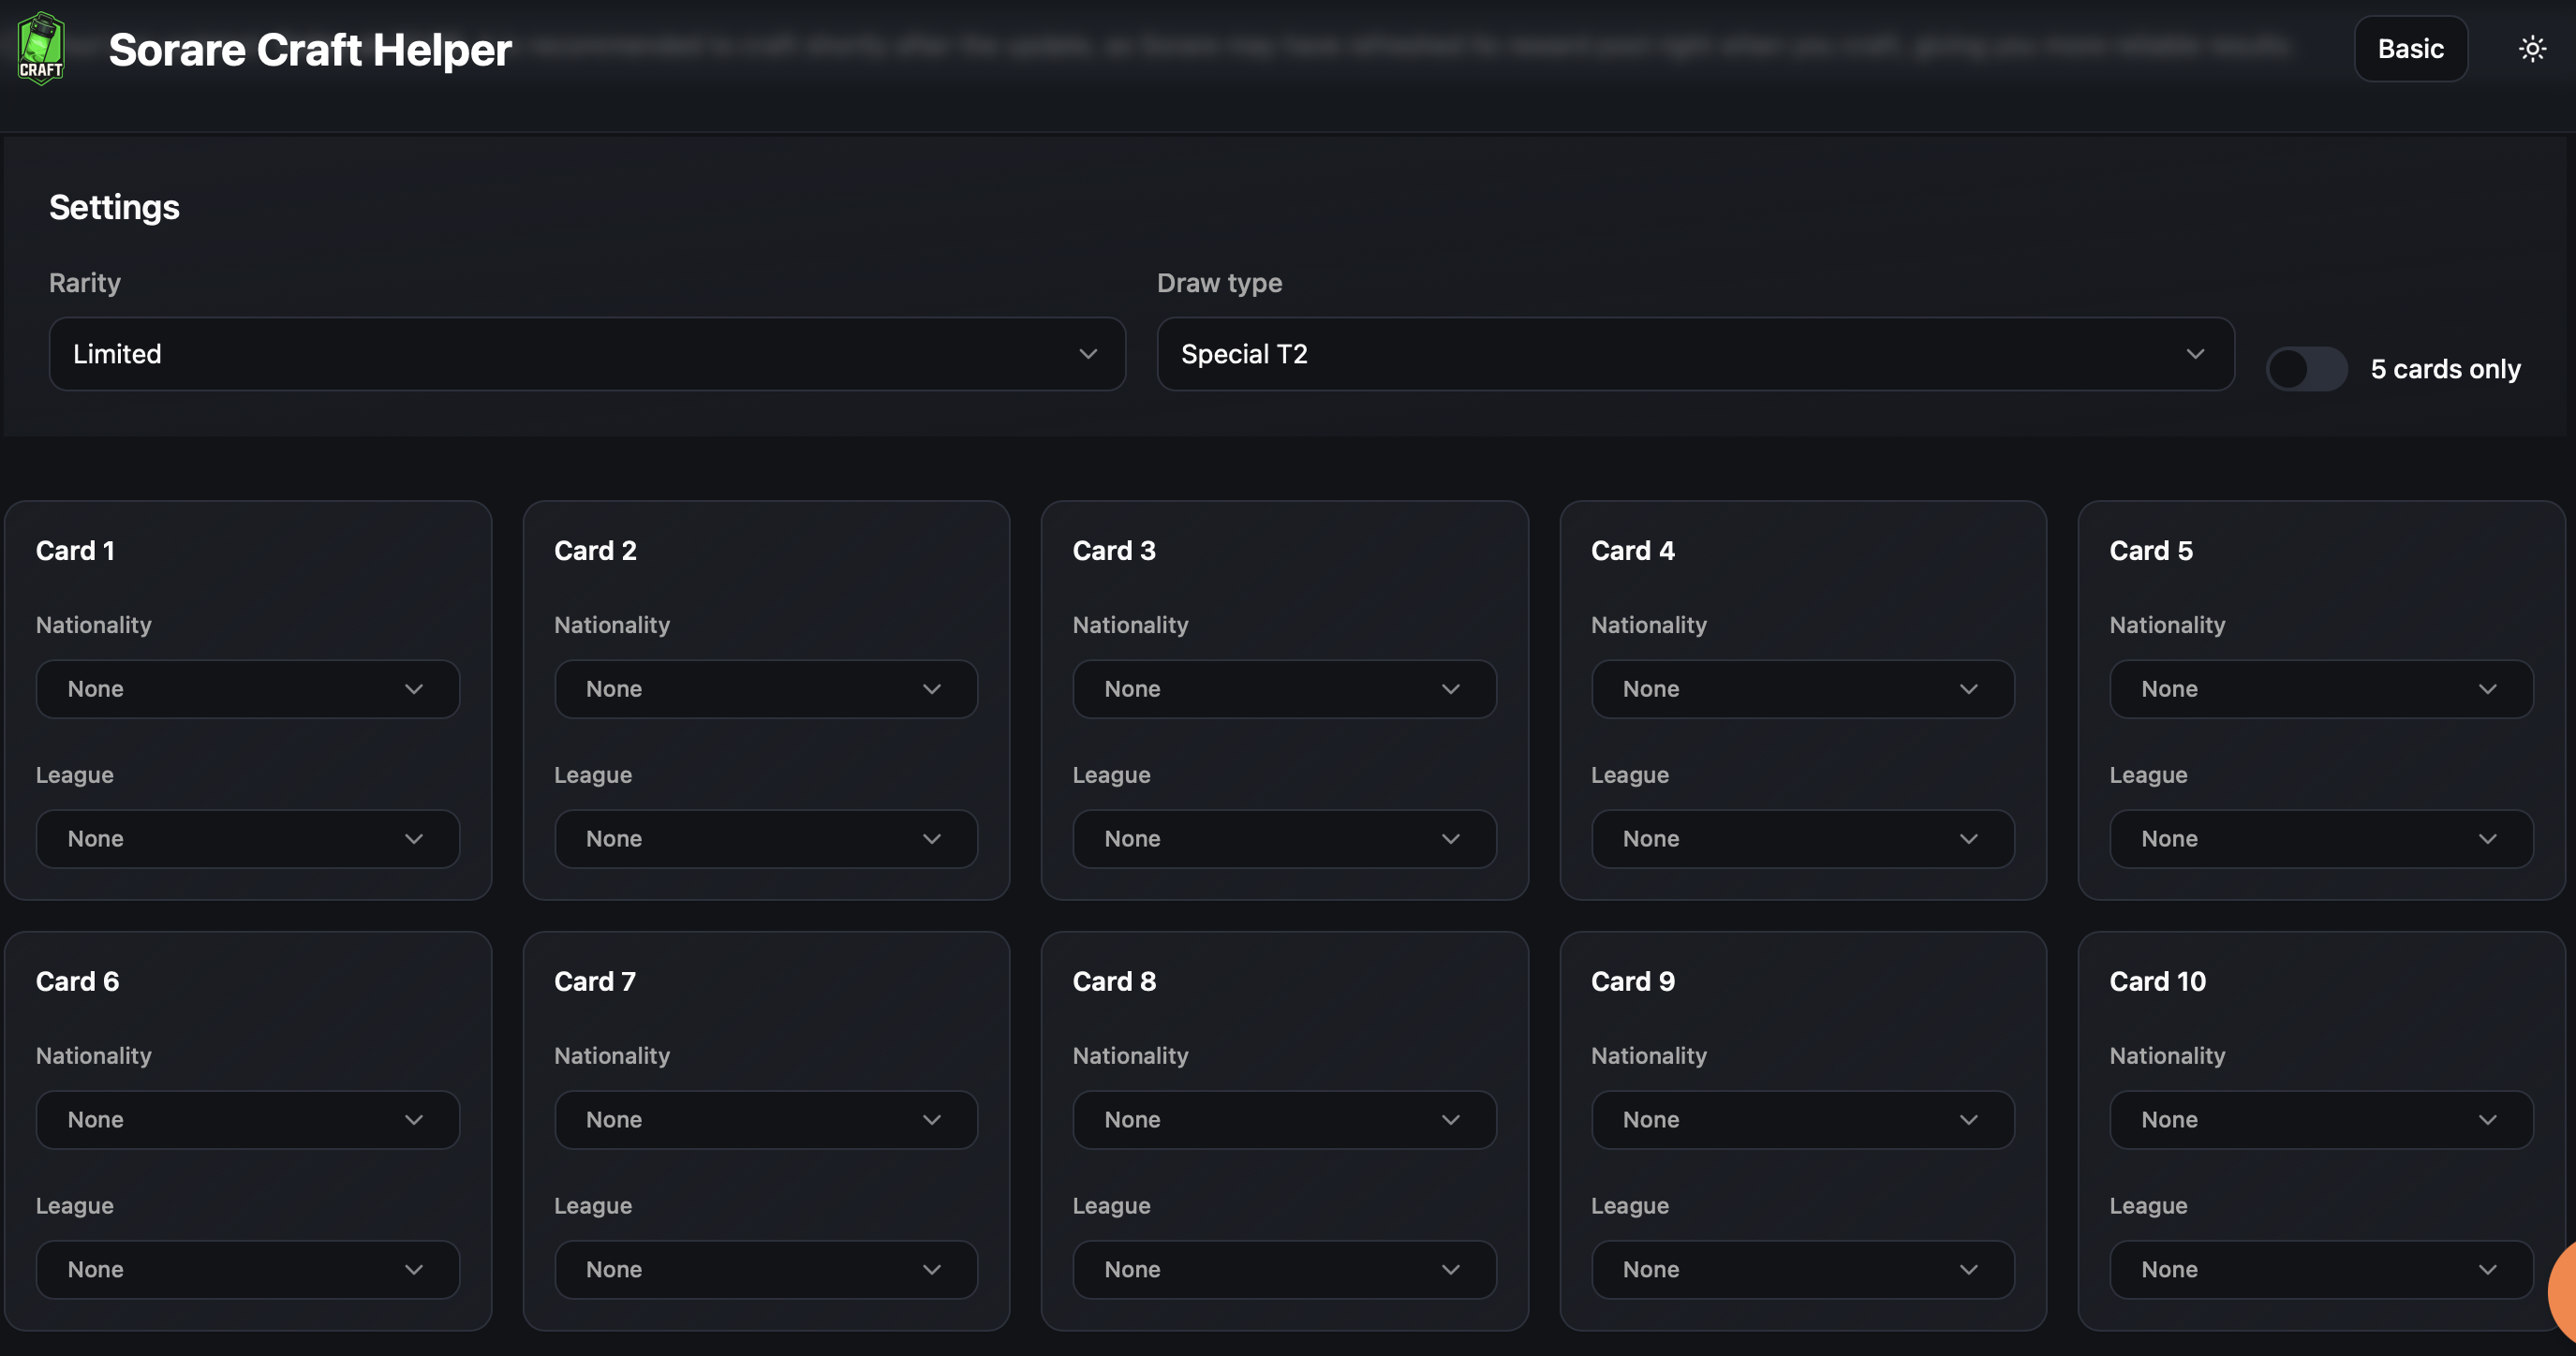Open Card 8 Nationality dropdown
Image resolution: width=2576 pixels, height=1356 pixels.
click(x=1284, y=1120)
